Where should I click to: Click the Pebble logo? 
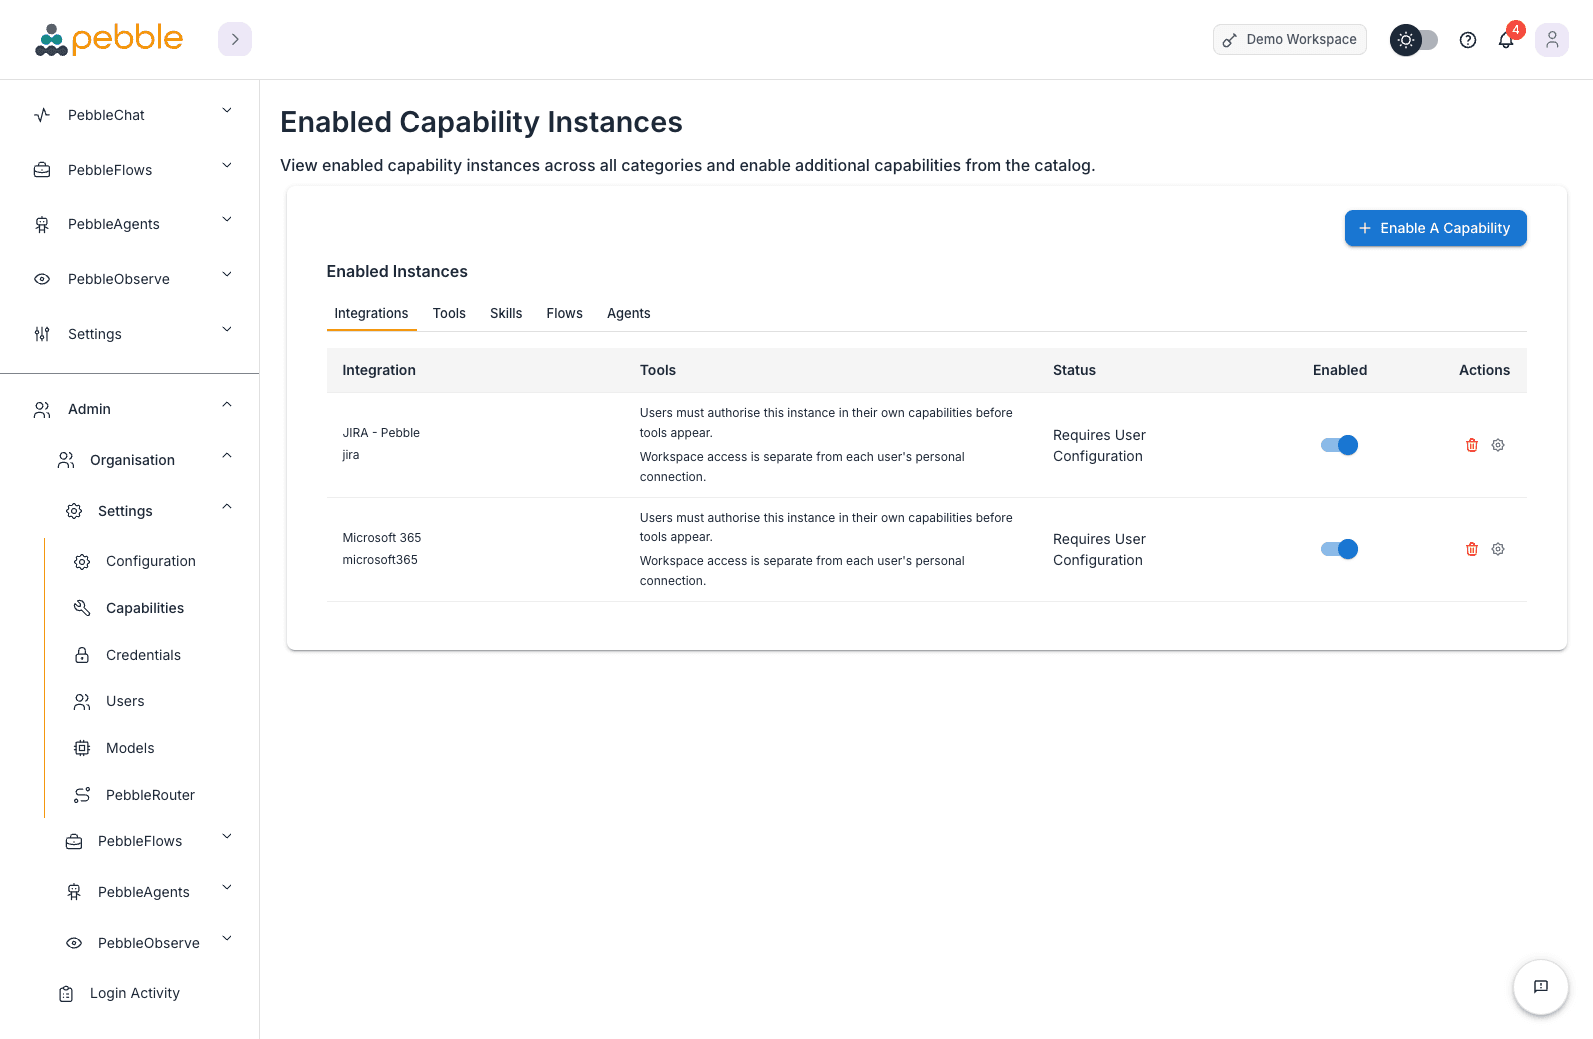[109, 39]
